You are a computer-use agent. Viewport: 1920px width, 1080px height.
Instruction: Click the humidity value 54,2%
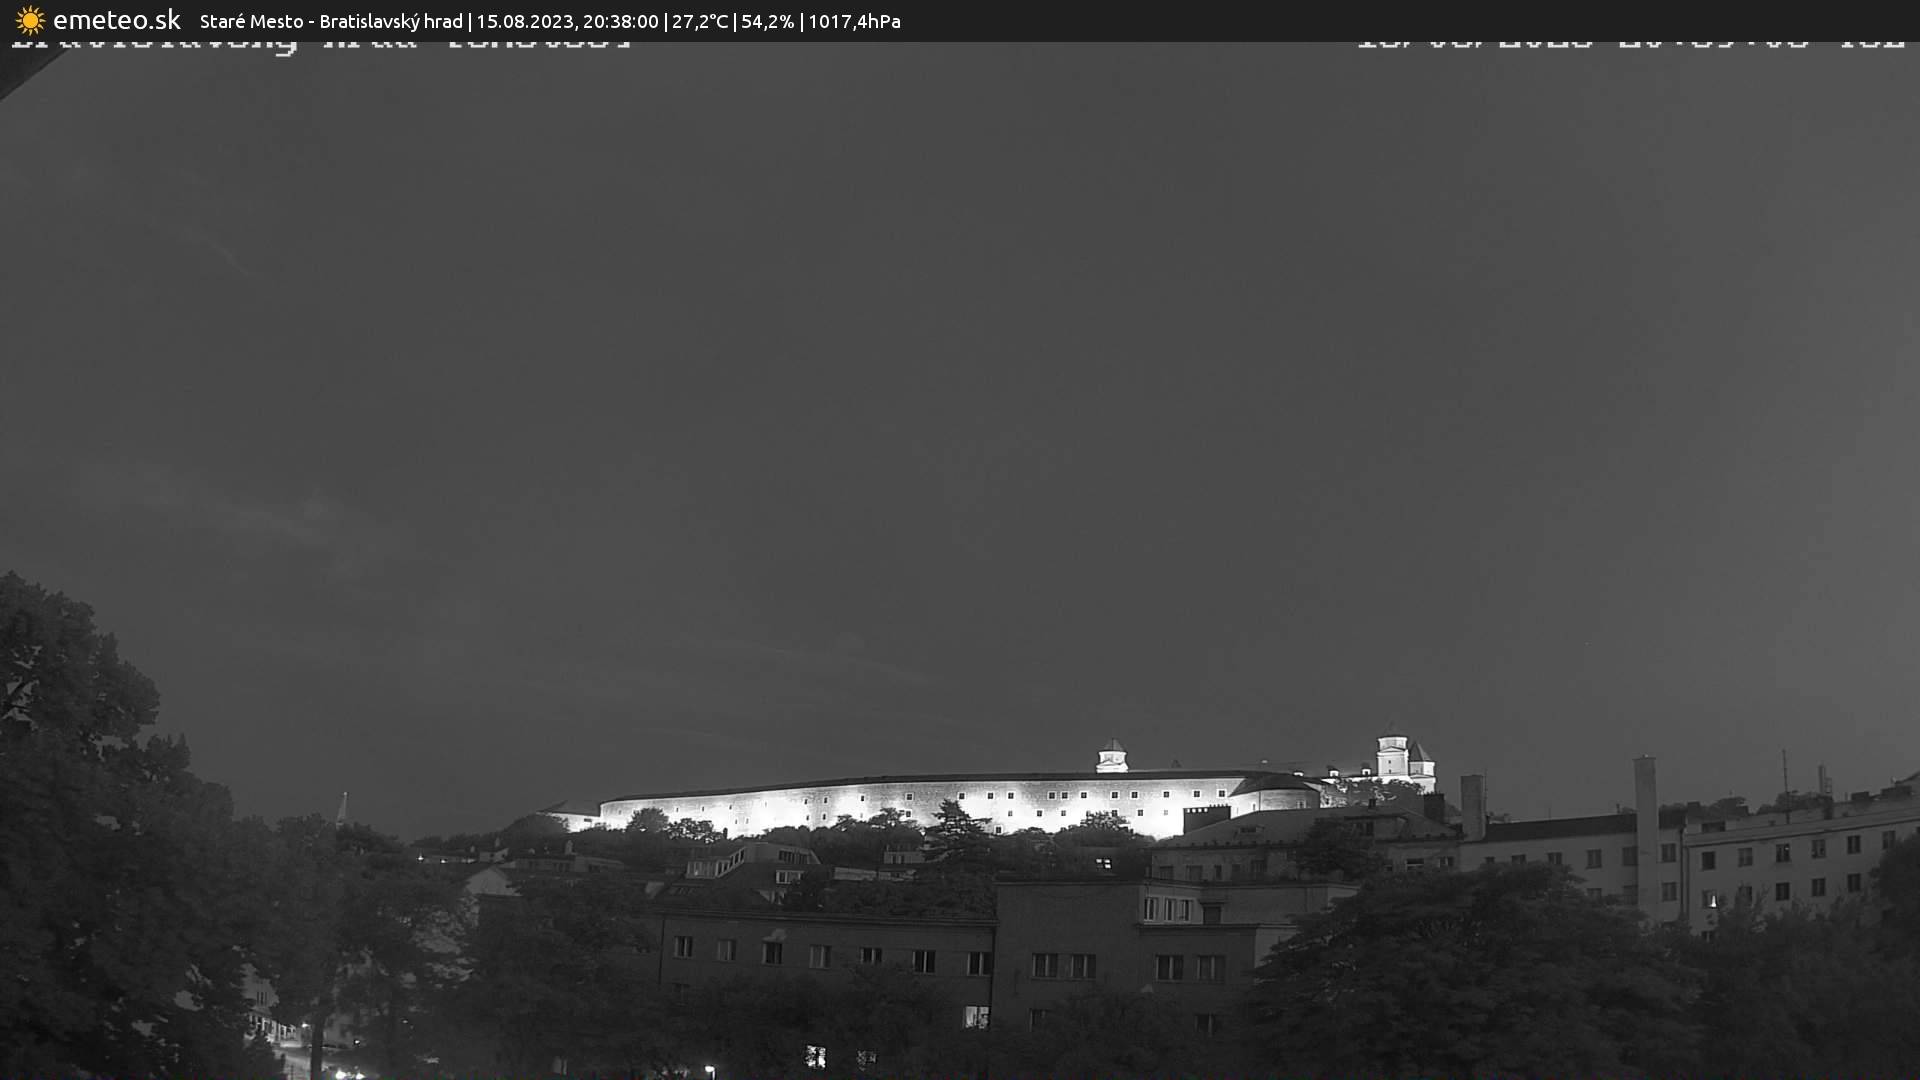[768, 20]
